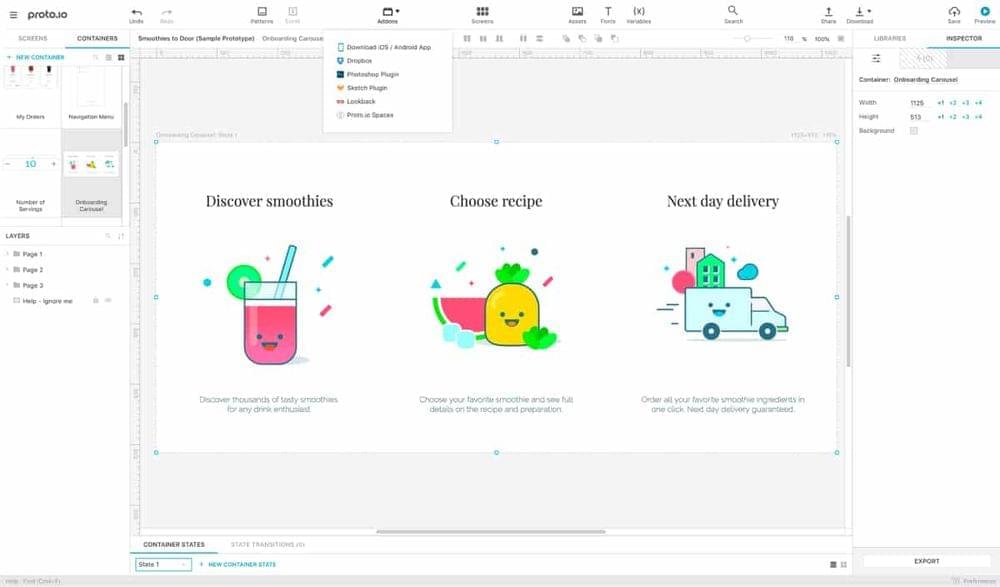Expand the Page 1 layer group

[x=7, y=254]
